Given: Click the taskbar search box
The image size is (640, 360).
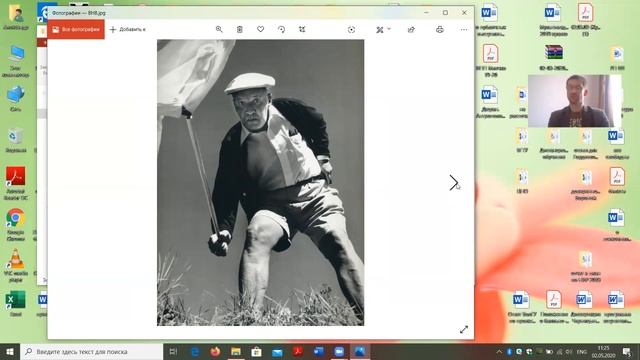Looking at the screenshot, I should pos(91,351).
